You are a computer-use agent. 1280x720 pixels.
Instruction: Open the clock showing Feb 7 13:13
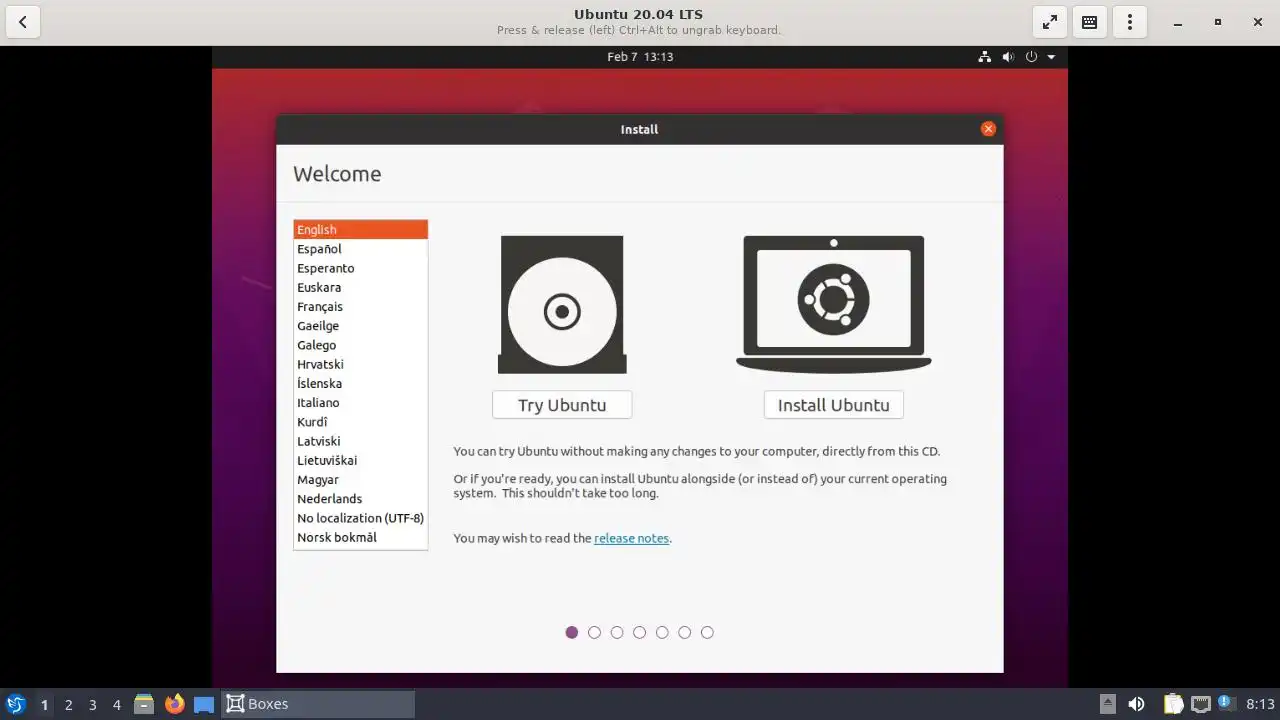(640, 57)
